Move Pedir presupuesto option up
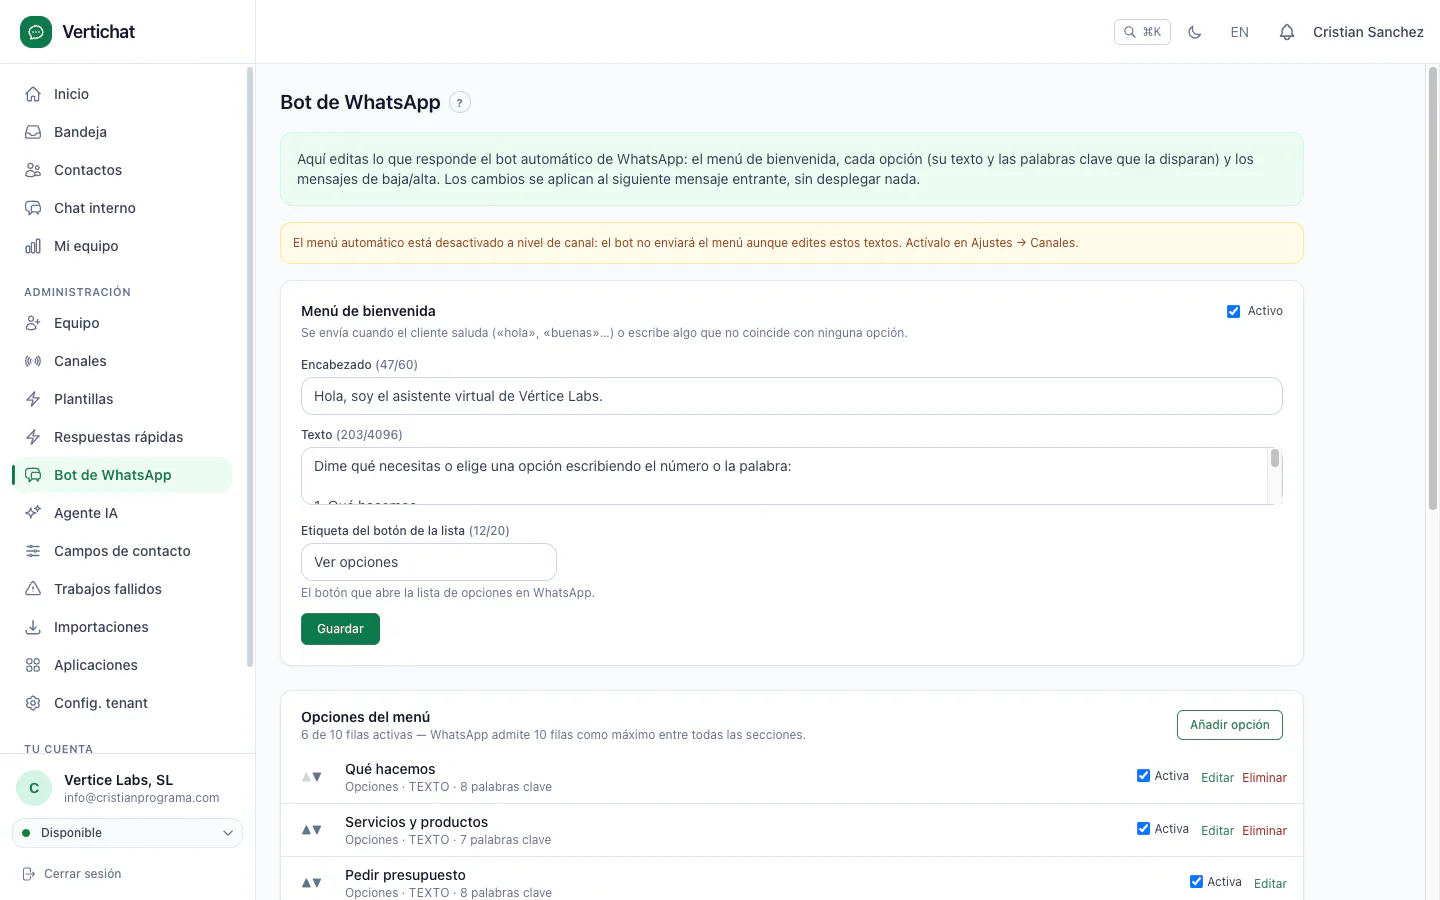 pos(306,883)
